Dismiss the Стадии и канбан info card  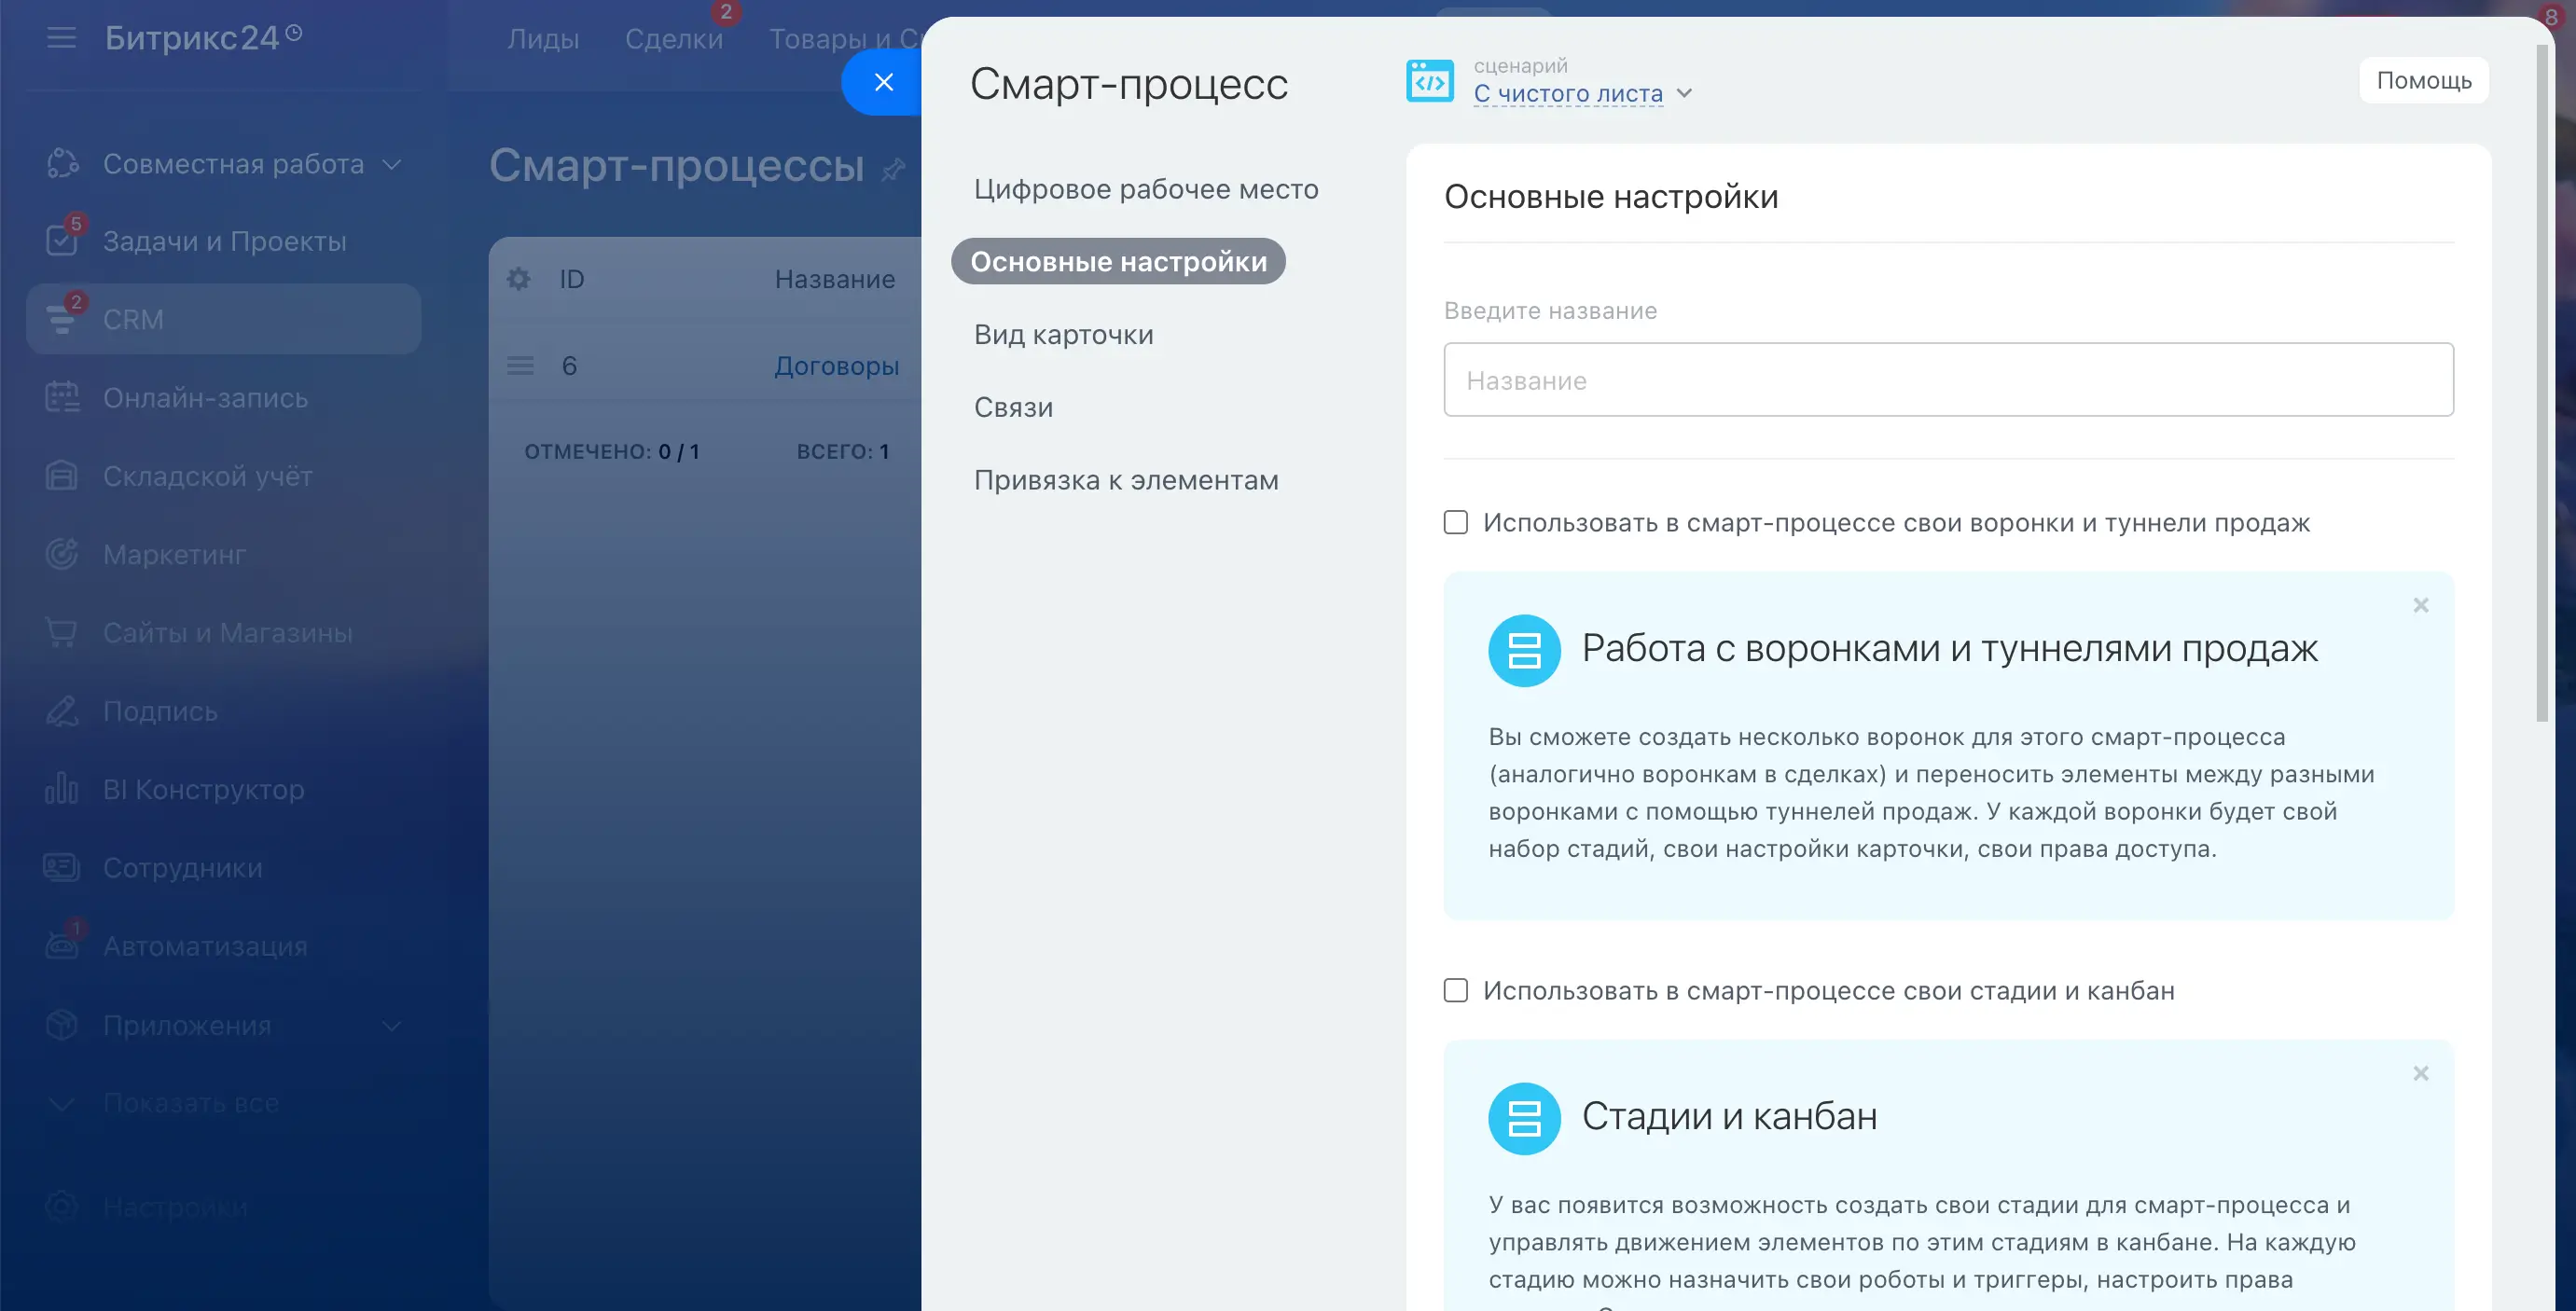click(x=2420, y=1073)
